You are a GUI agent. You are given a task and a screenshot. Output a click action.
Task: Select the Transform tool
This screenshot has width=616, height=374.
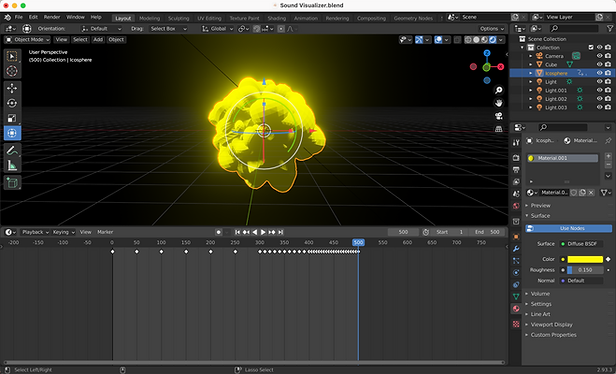(12, 133)
